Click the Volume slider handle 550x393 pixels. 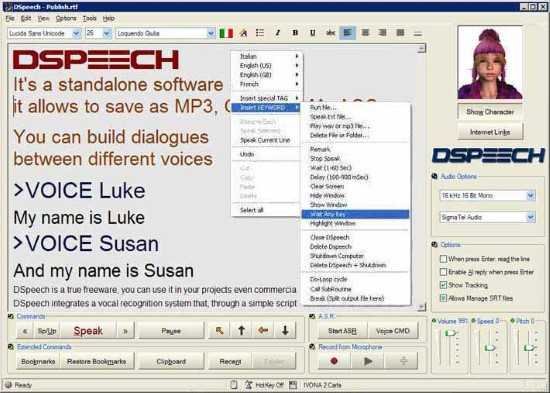[x=450, y=333]
